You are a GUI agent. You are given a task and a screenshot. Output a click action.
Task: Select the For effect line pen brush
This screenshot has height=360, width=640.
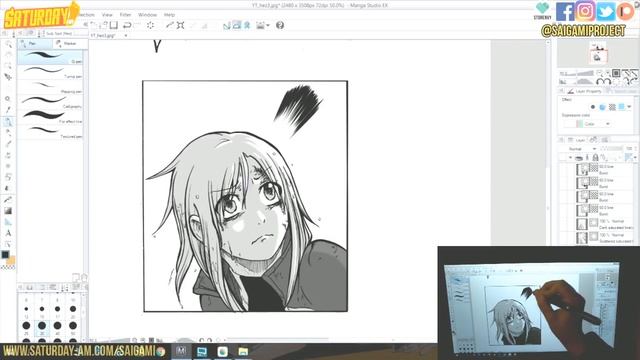click(50, 117)
